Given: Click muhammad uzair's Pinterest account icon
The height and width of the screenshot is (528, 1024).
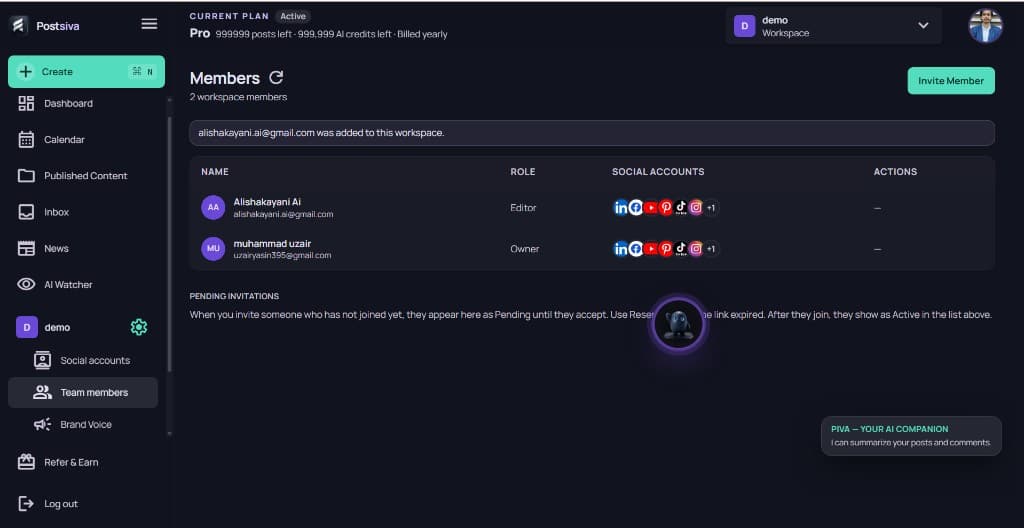Looking at the screenshot, I should pos(666,249).
